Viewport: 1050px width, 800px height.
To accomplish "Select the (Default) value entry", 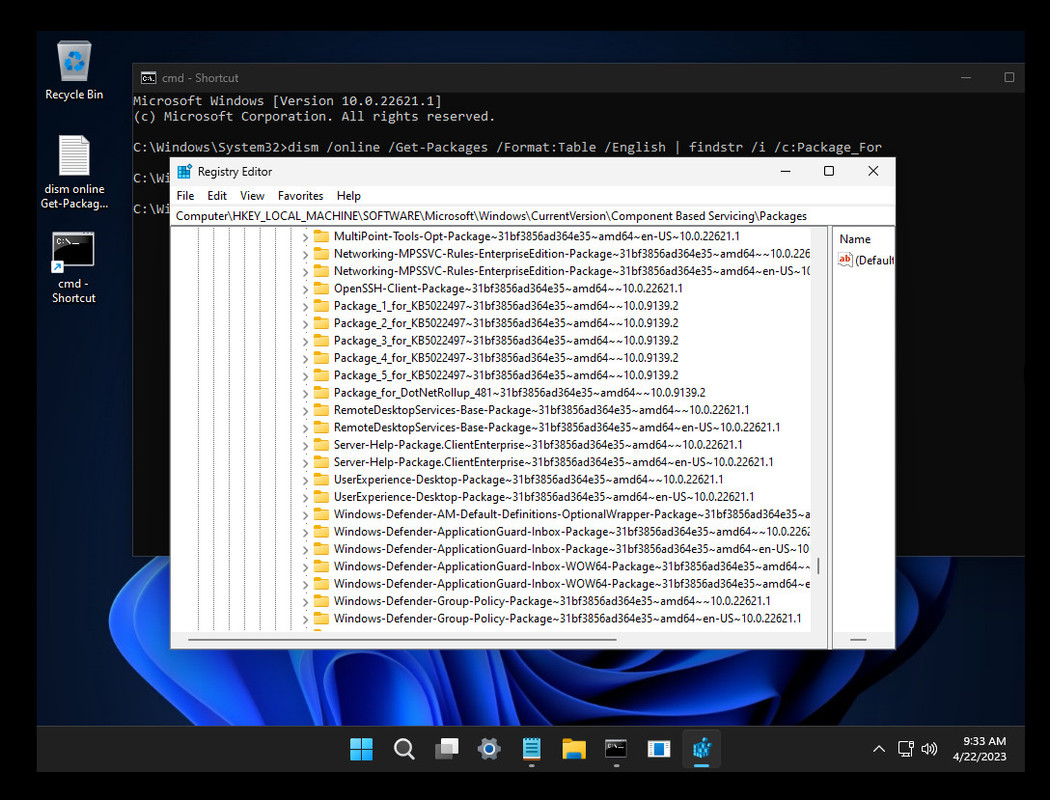I will tap(865, 260).
